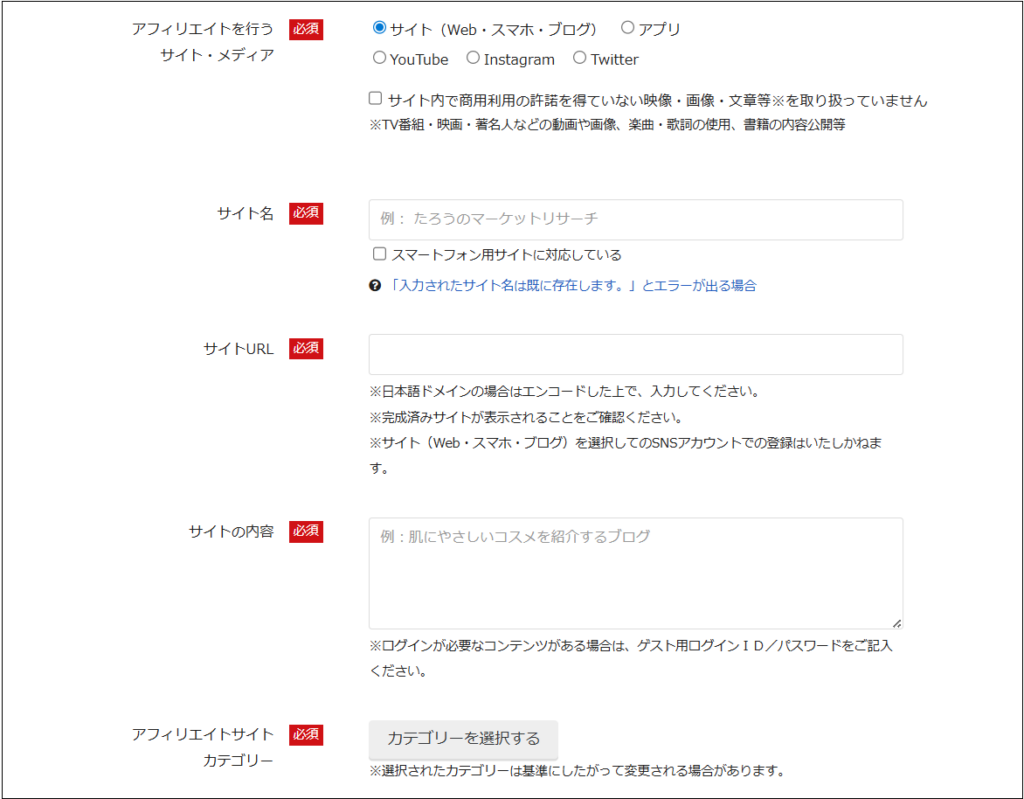The height and width of the screenshot is (799, 1024).
Task: Click the 必須 badge beside サイト名
Action: [x=307, y=214]
